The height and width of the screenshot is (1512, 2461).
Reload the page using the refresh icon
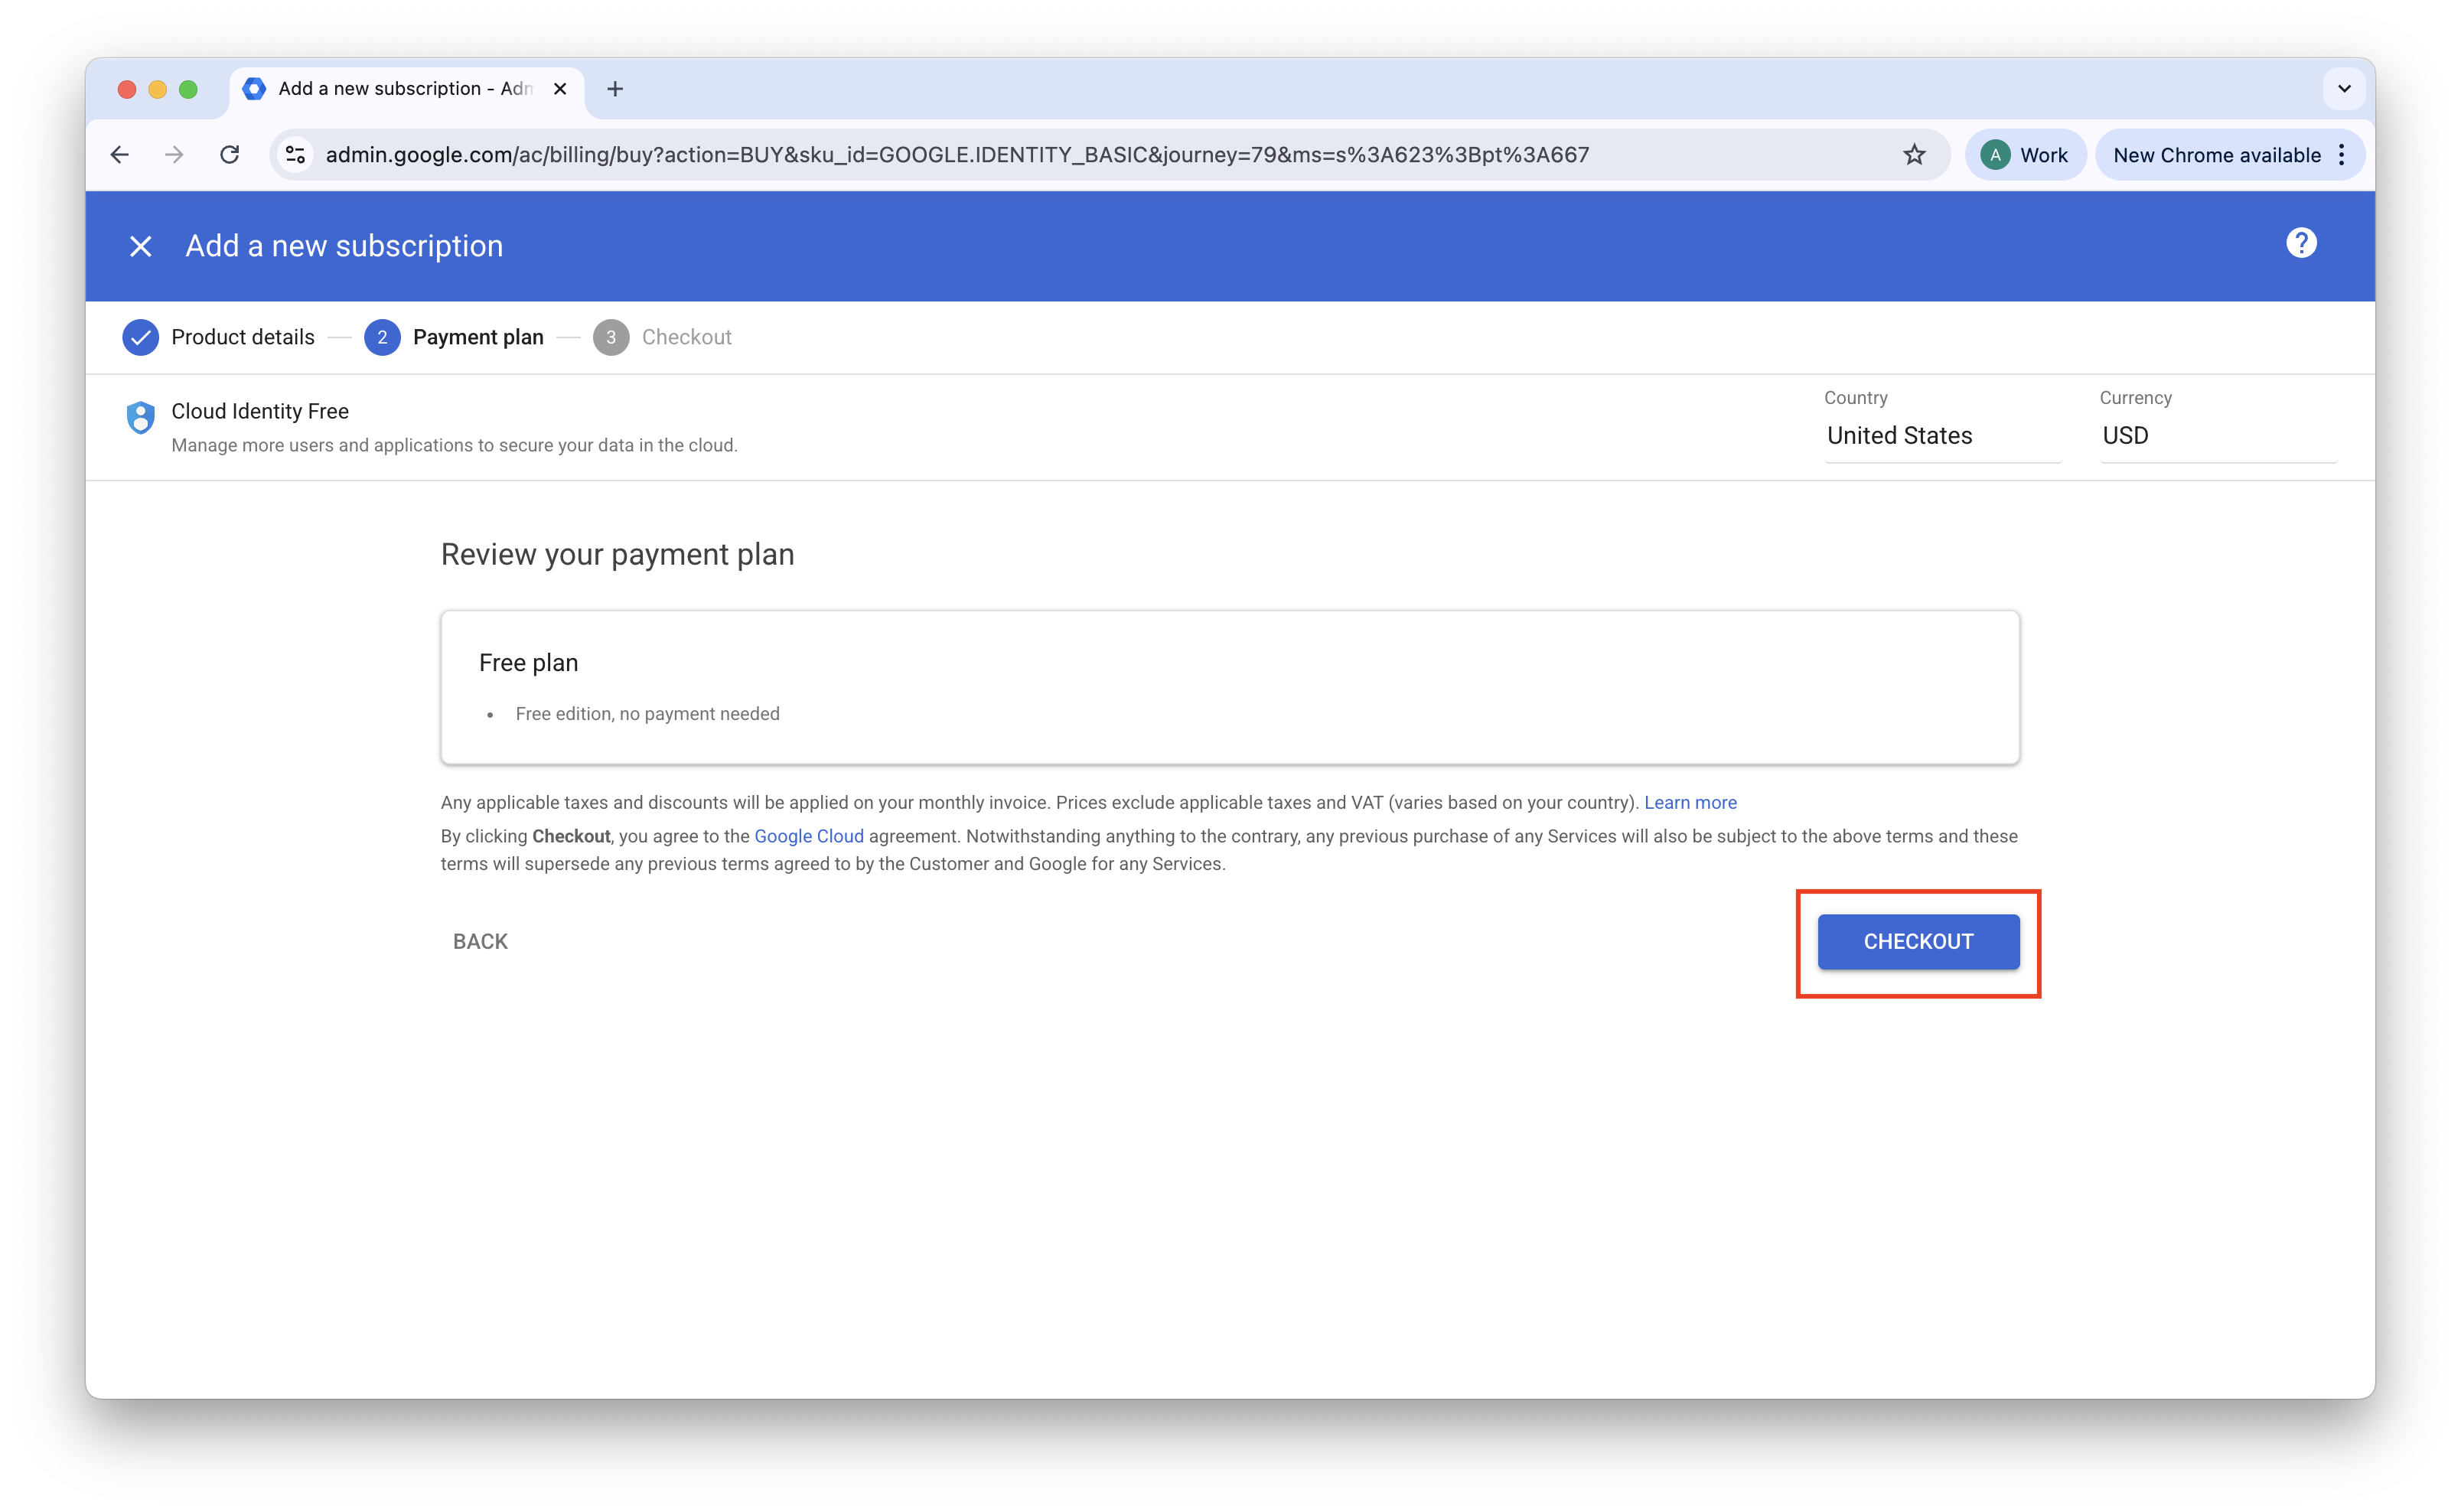pos(230,155)
